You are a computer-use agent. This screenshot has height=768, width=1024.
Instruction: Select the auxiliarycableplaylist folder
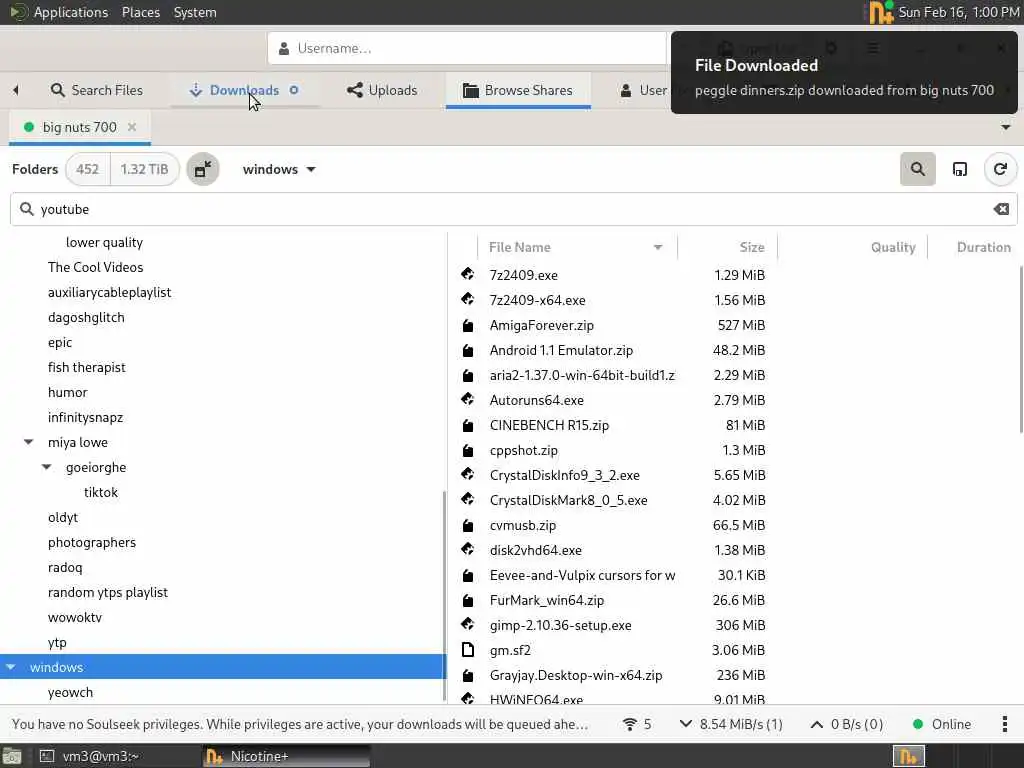tap(109, 292)
